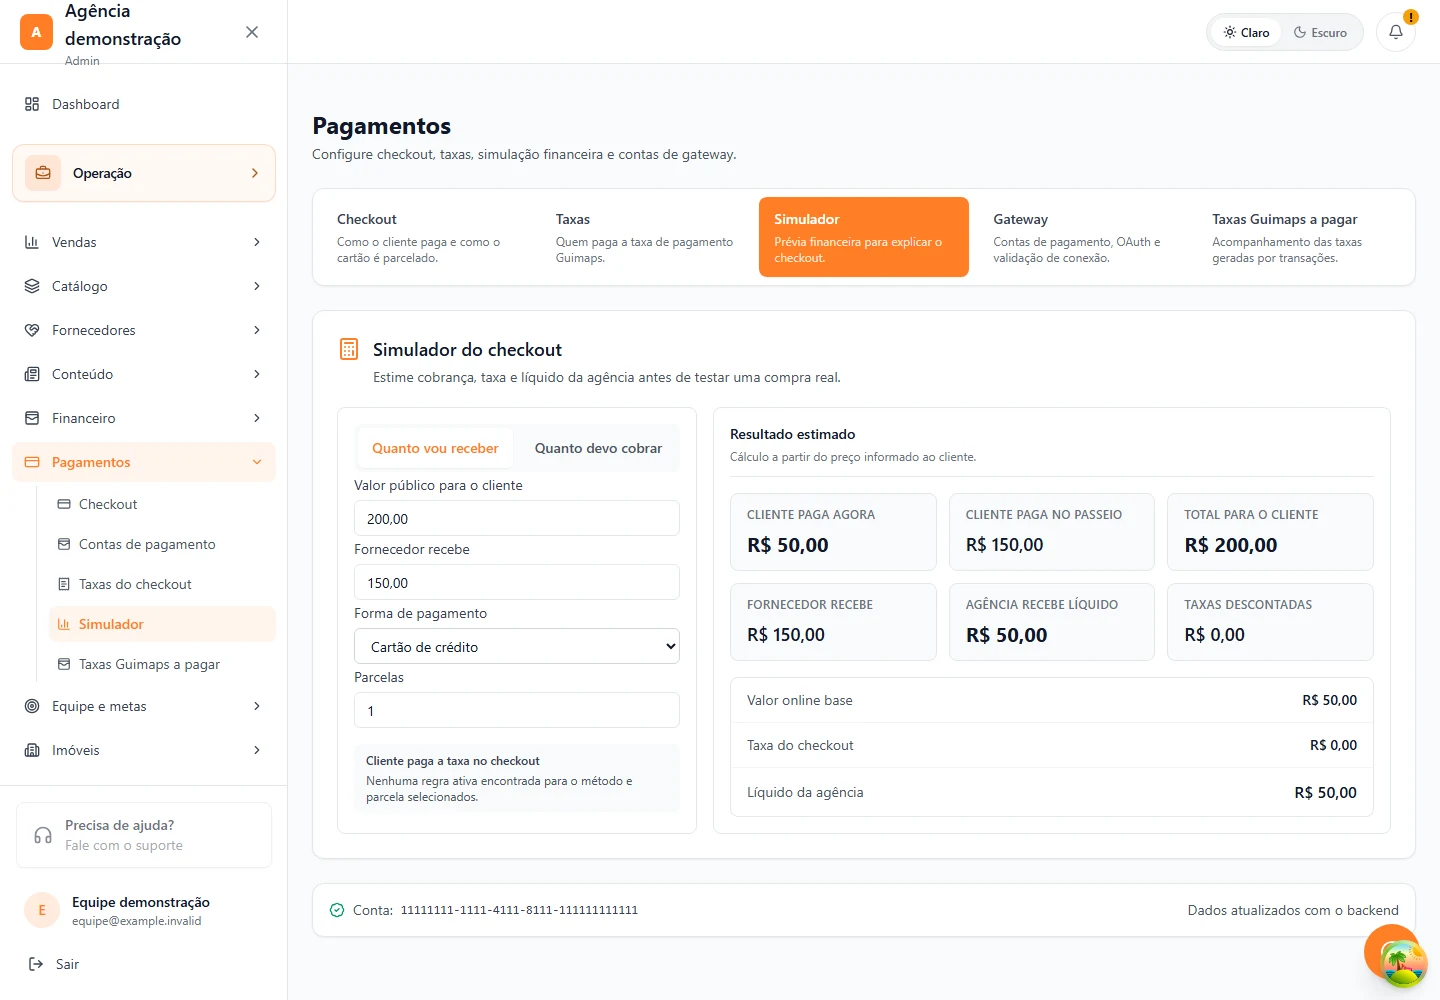Click the Imóveis building icon
Image resolution: width=1440 pixels, height=1000 pixels.
coord(32,750)
